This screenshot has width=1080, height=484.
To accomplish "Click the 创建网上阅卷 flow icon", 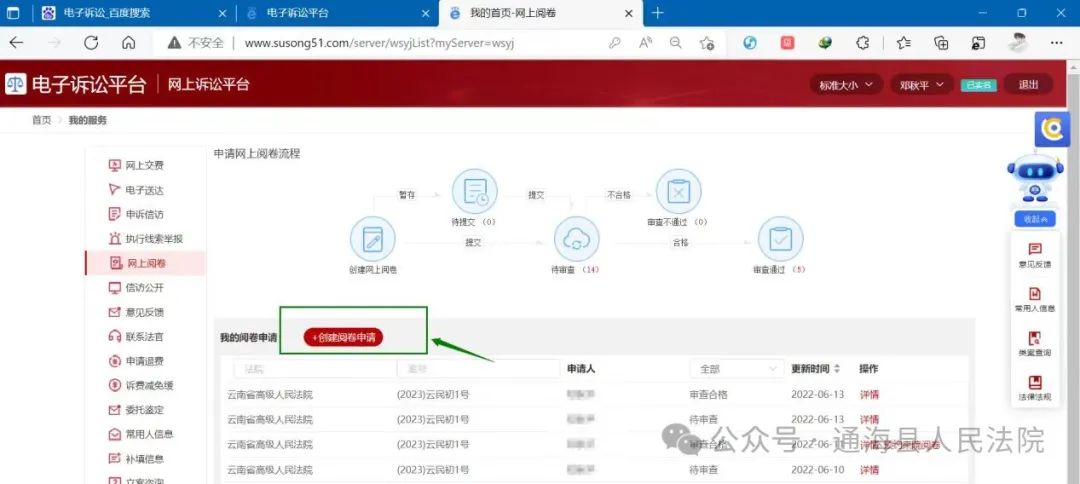I will [x=373, y=239].
